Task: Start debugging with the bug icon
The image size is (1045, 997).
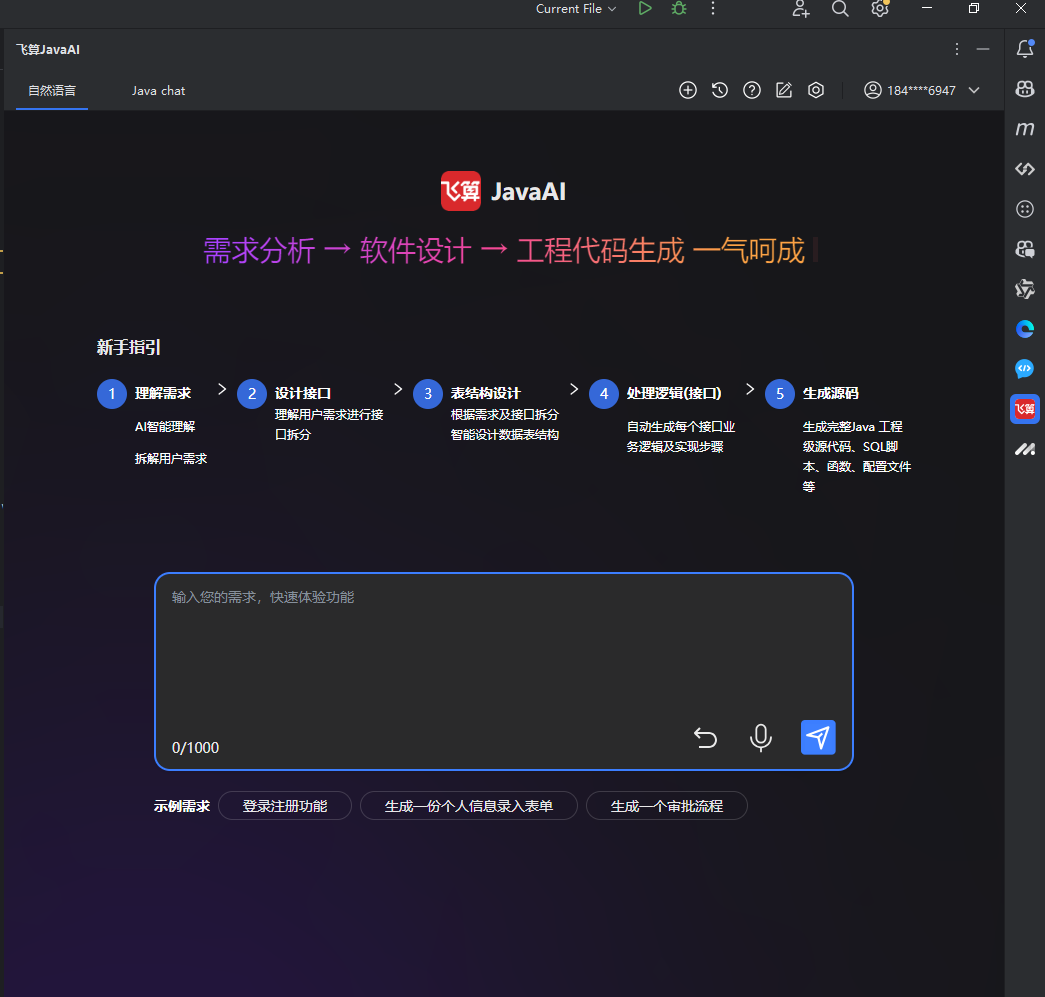Action: [x=679, y=9]
